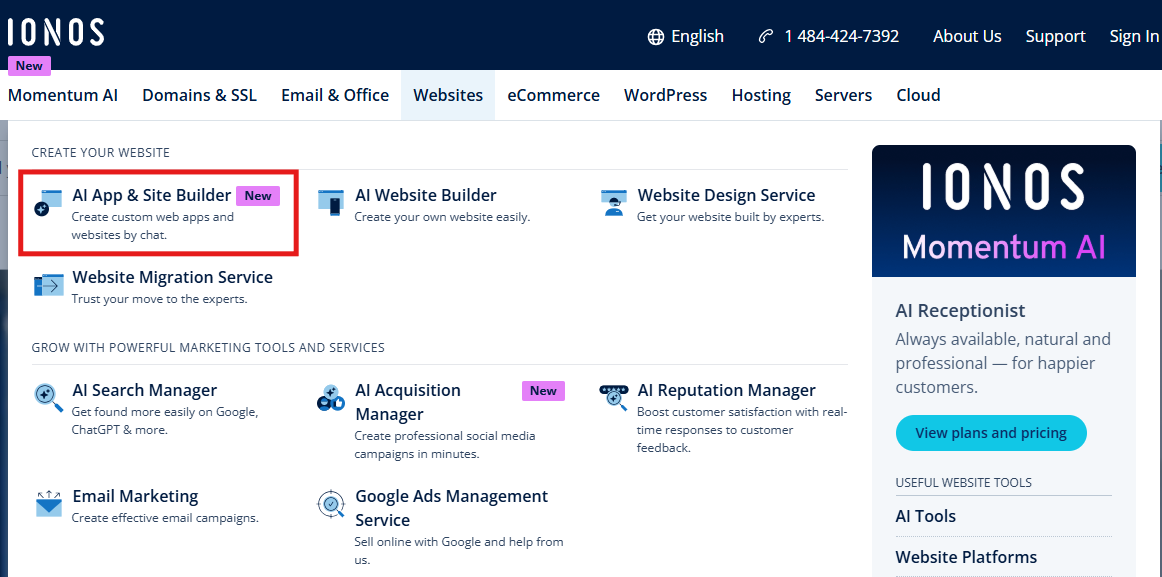Open AI Reputation Manager link

[726, 390]
